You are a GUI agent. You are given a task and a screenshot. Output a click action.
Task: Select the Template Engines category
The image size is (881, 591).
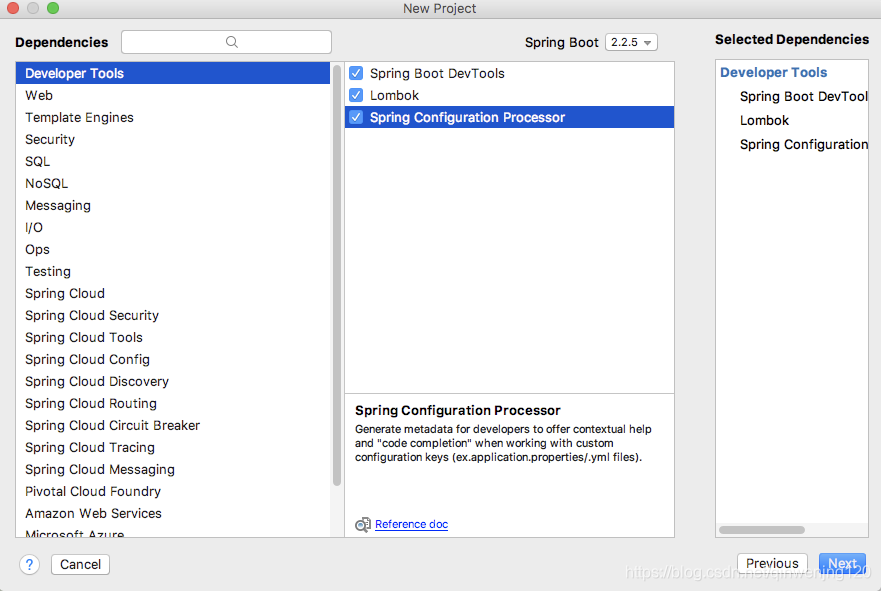(x=173, y=117)
